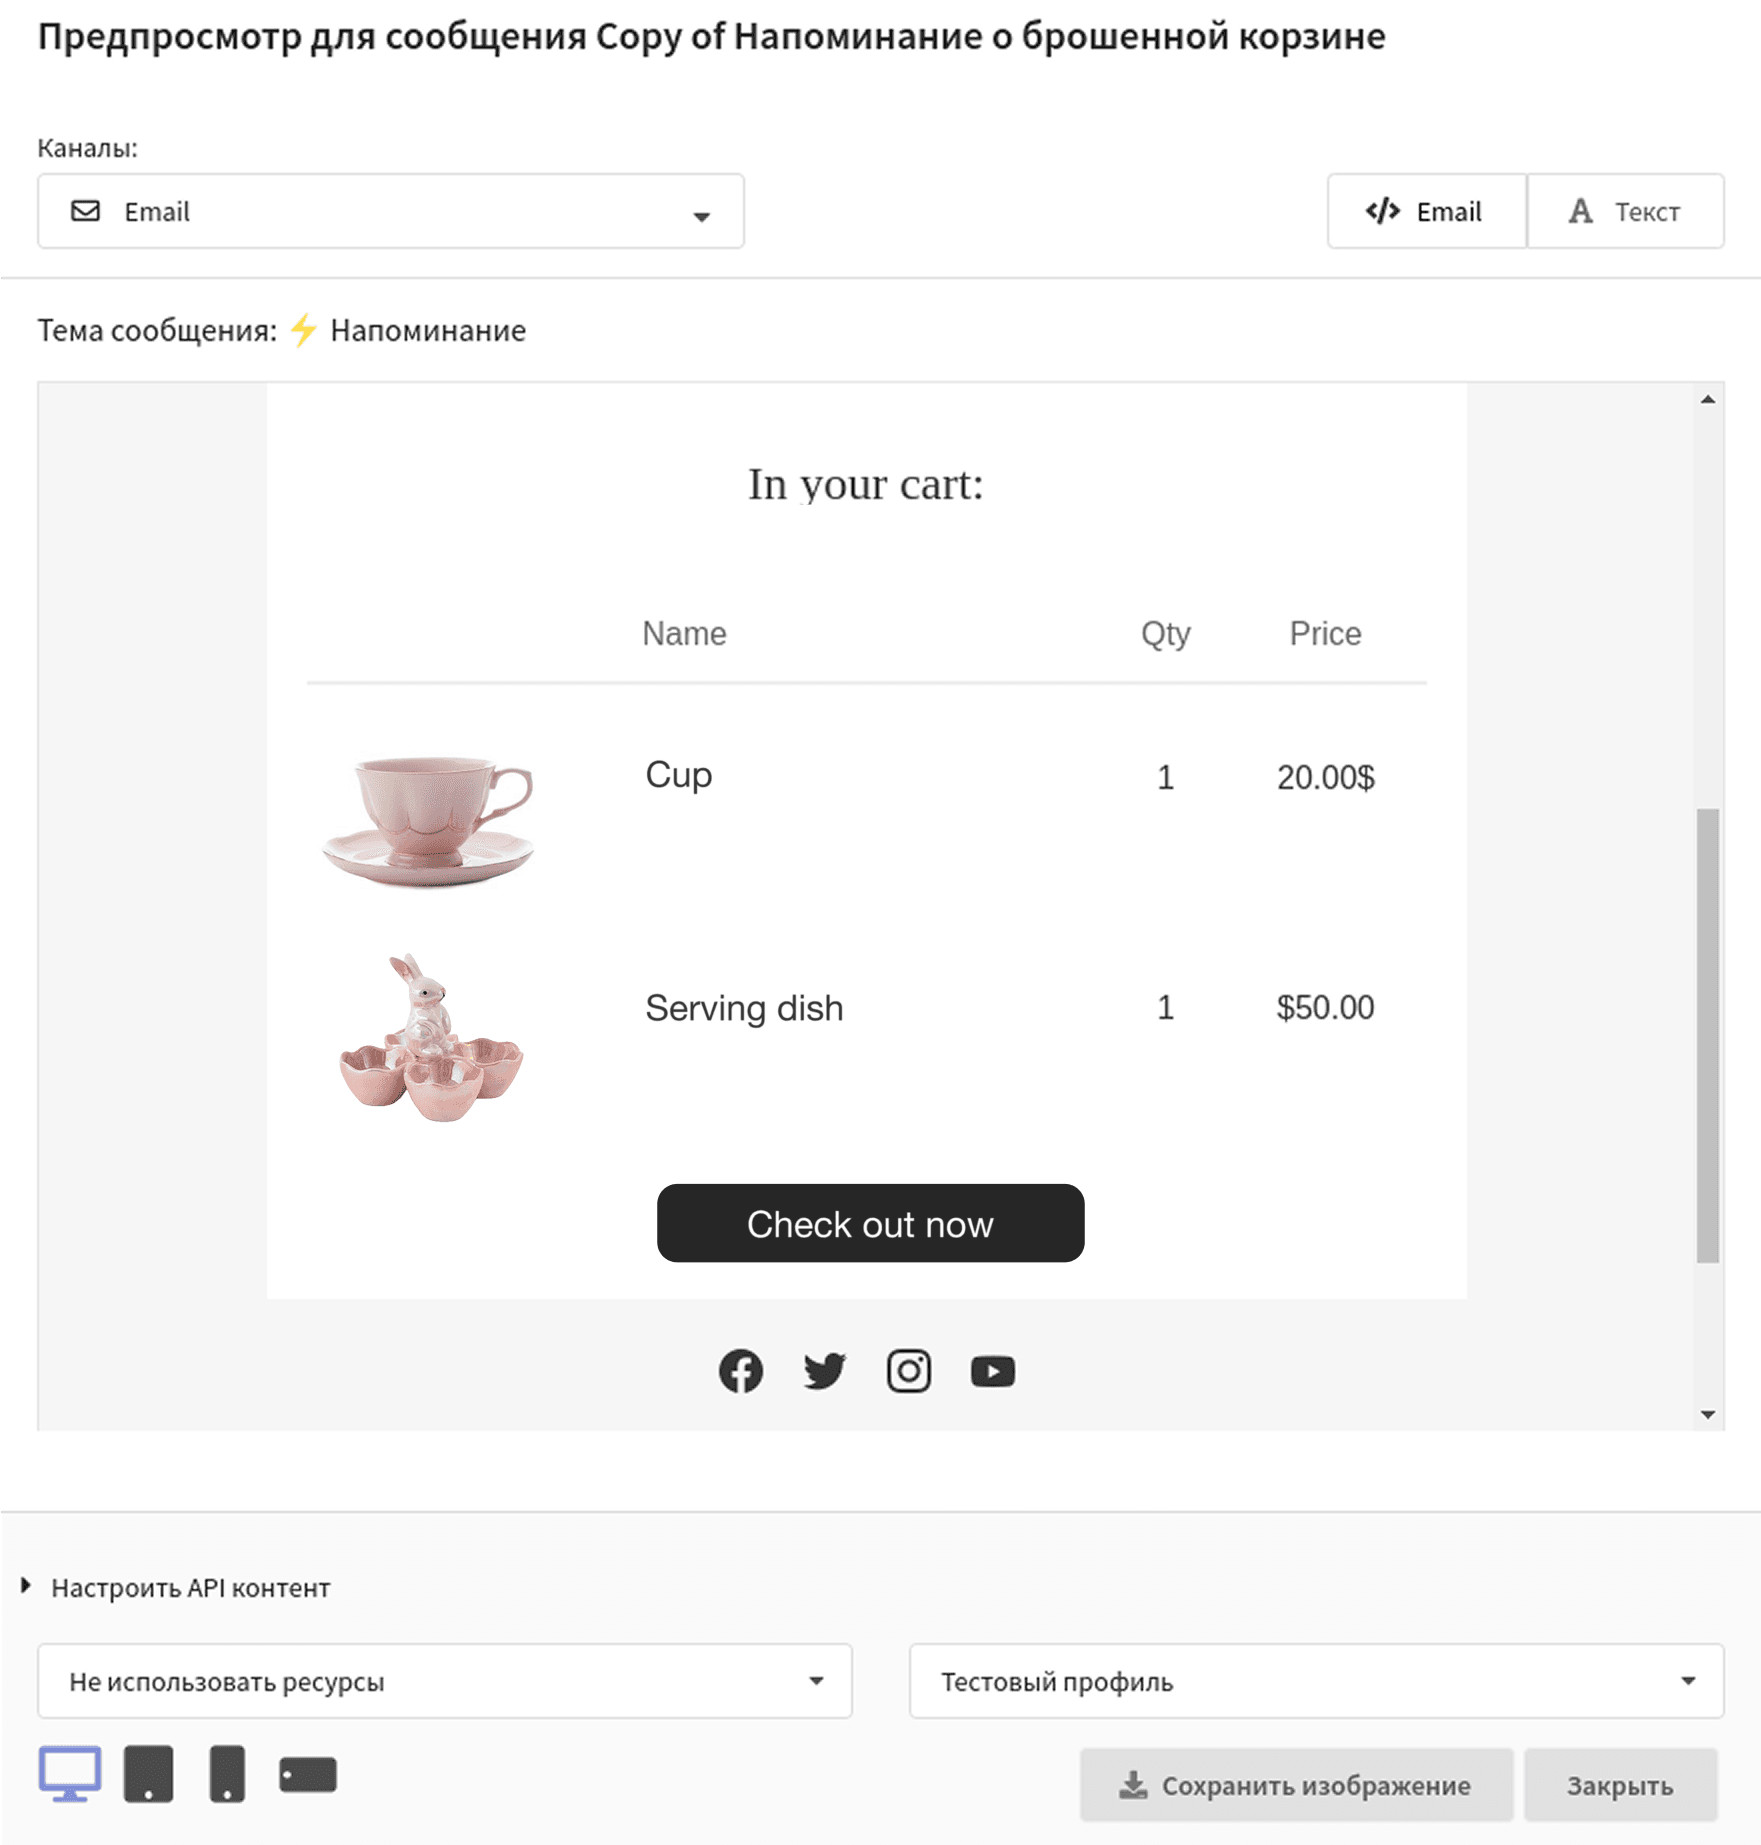
Task: Click the Cup product thumbnail
Action: tap(428, 821)
